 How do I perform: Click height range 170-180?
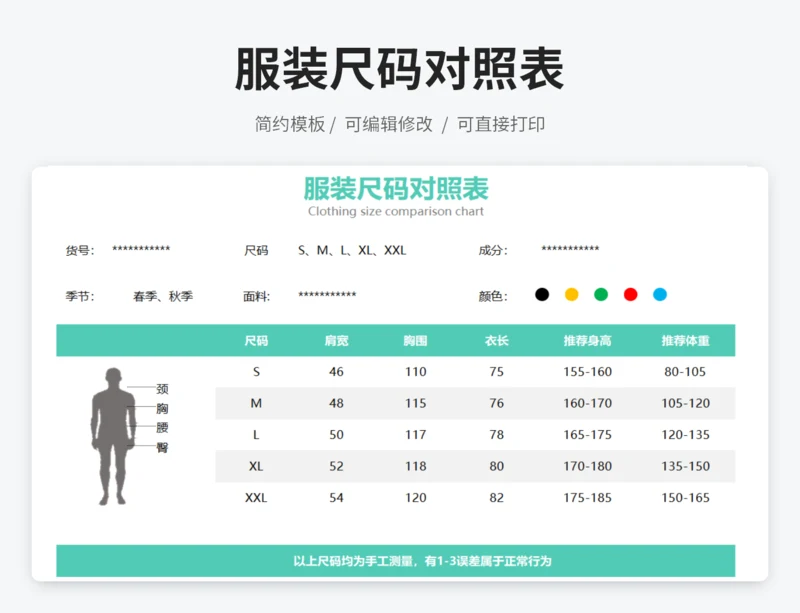tap(588, 466)
